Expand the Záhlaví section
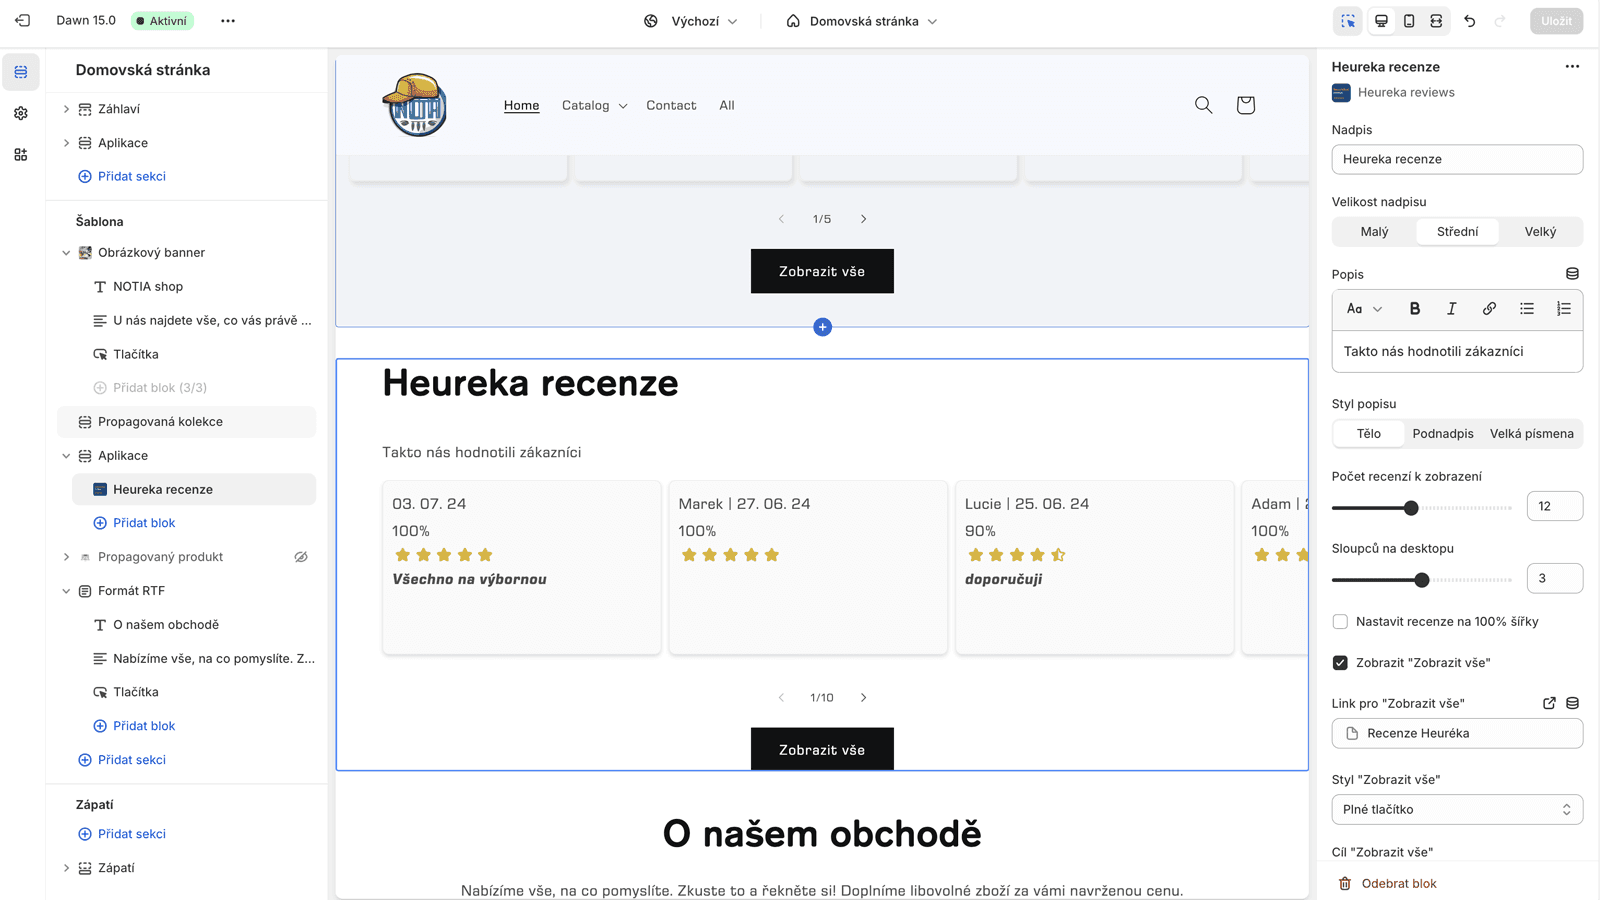 67,109
